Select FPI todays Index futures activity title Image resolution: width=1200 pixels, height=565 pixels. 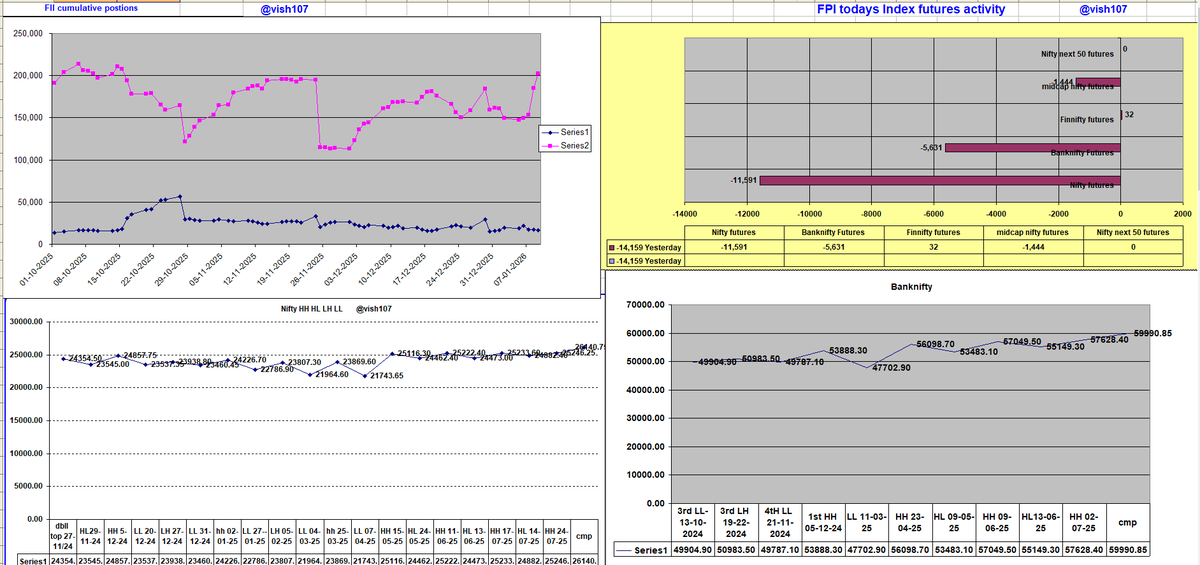point(911,9)
